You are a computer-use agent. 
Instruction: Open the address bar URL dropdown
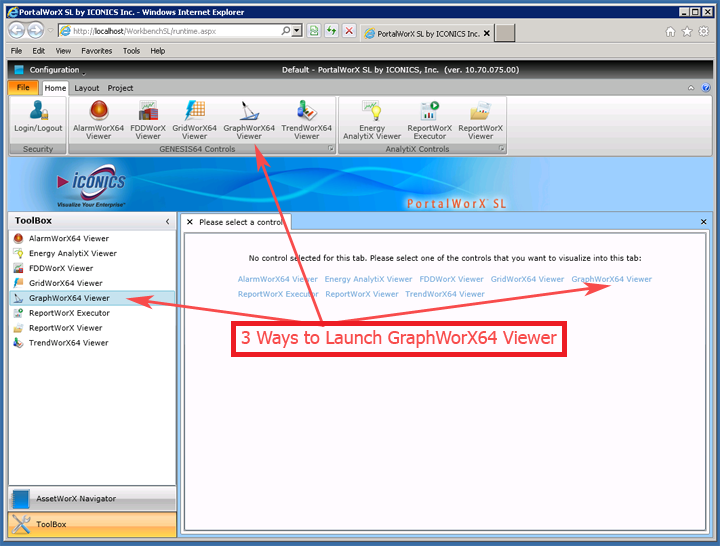297,32
